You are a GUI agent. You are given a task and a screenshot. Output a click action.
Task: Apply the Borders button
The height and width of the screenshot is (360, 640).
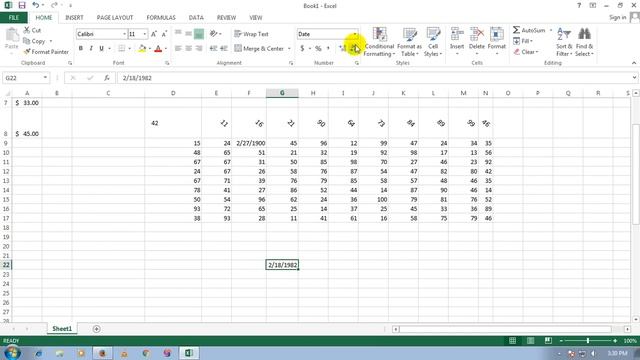point(122,49)
